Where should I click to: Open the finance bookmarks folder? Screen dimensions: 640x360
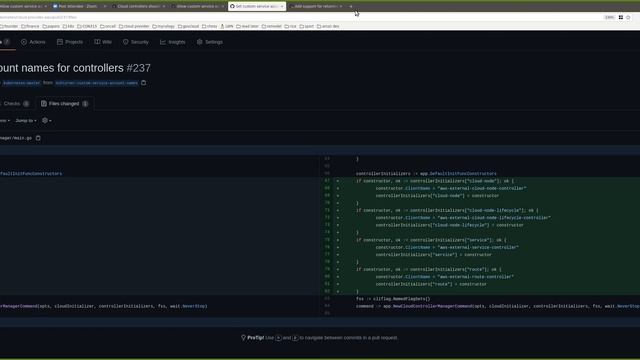point(30,26)
